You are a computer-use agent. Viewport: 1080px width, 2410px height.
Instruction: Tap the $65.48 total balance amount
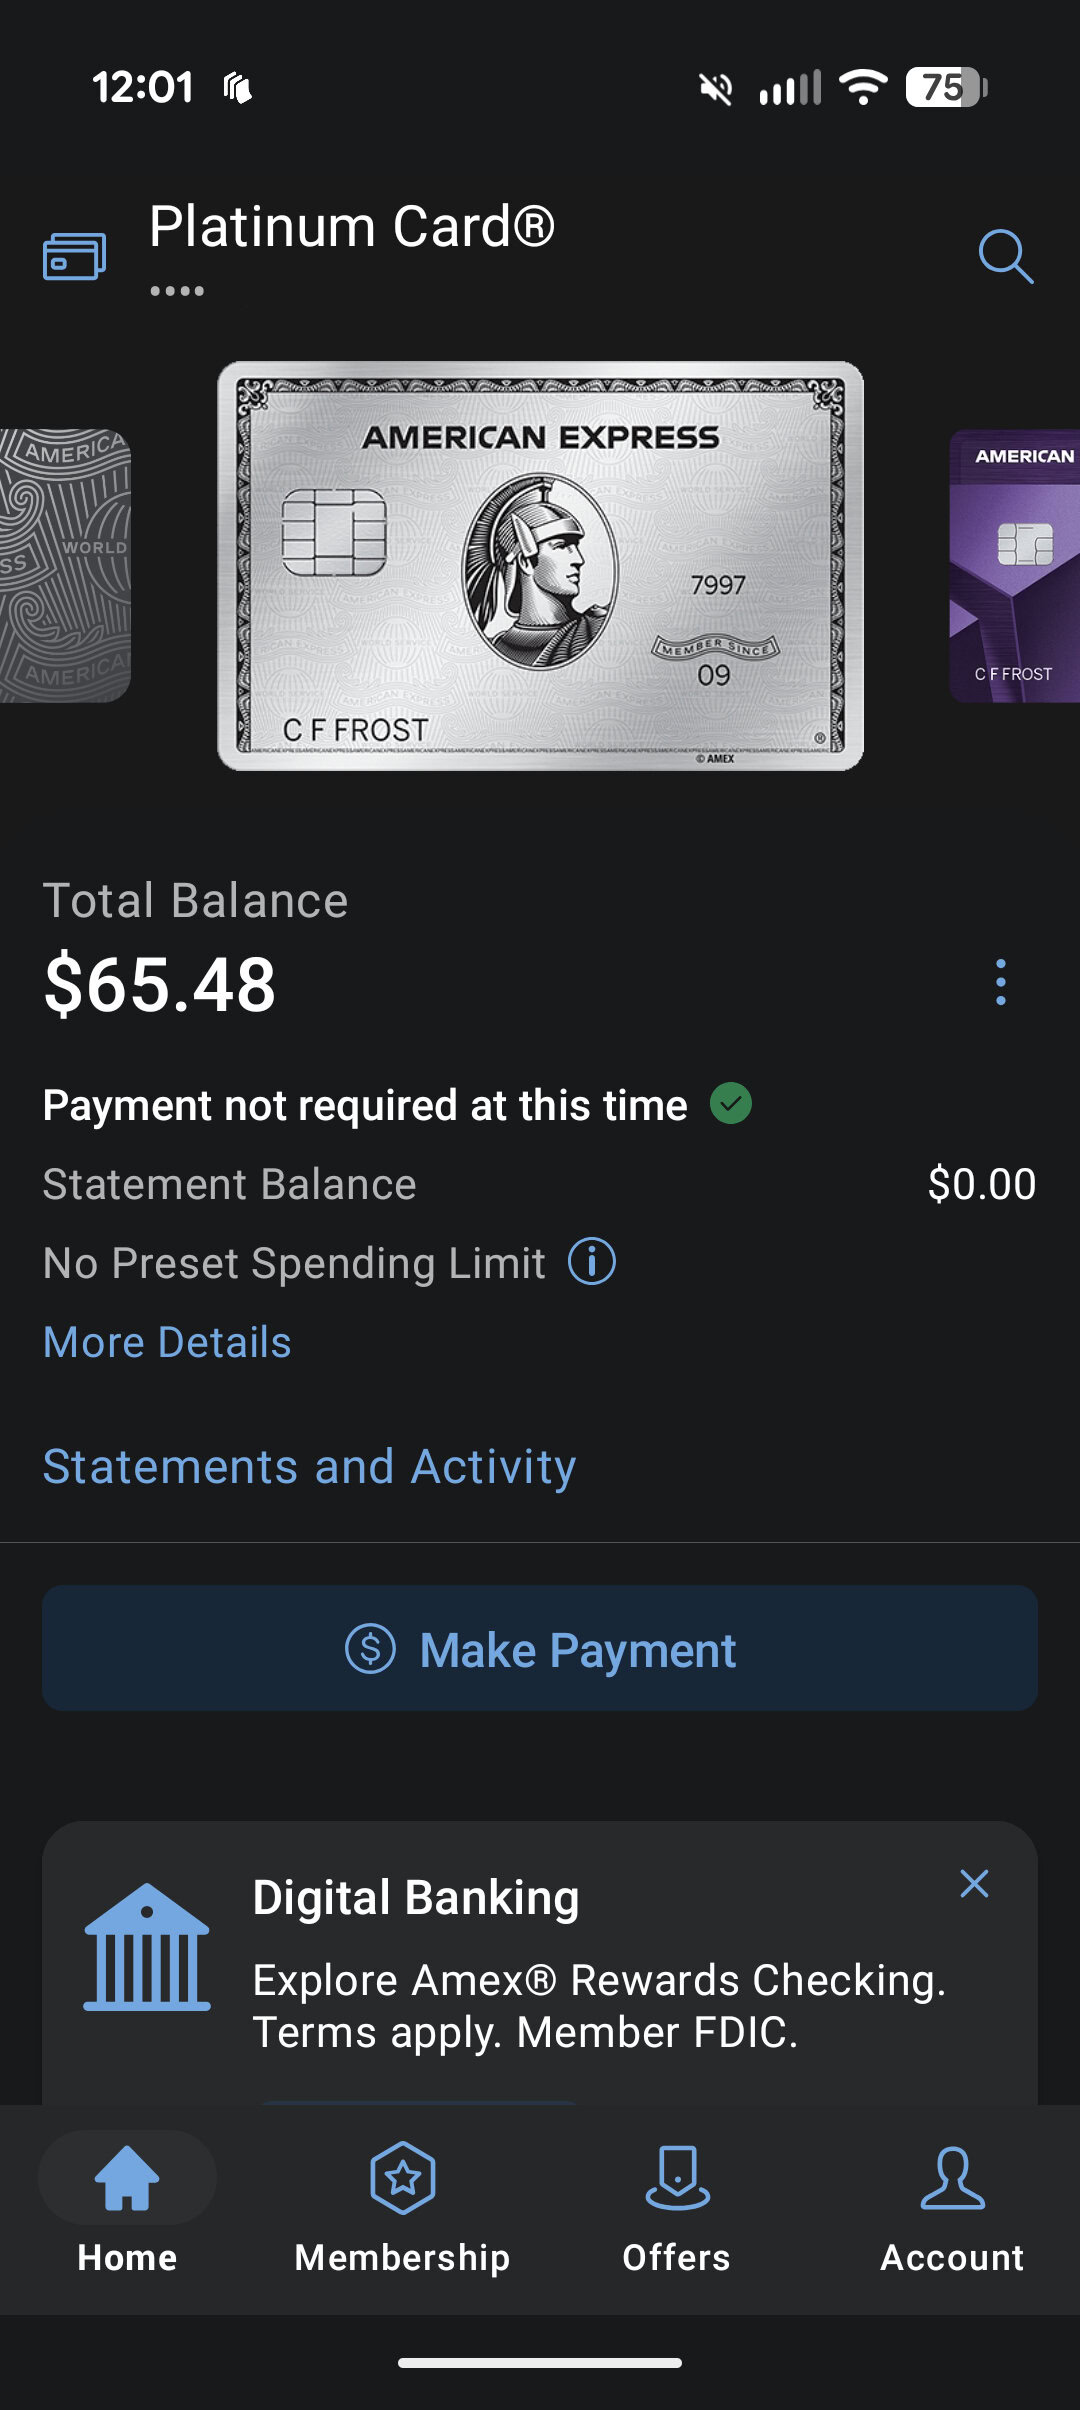click(x=160, y=985)
